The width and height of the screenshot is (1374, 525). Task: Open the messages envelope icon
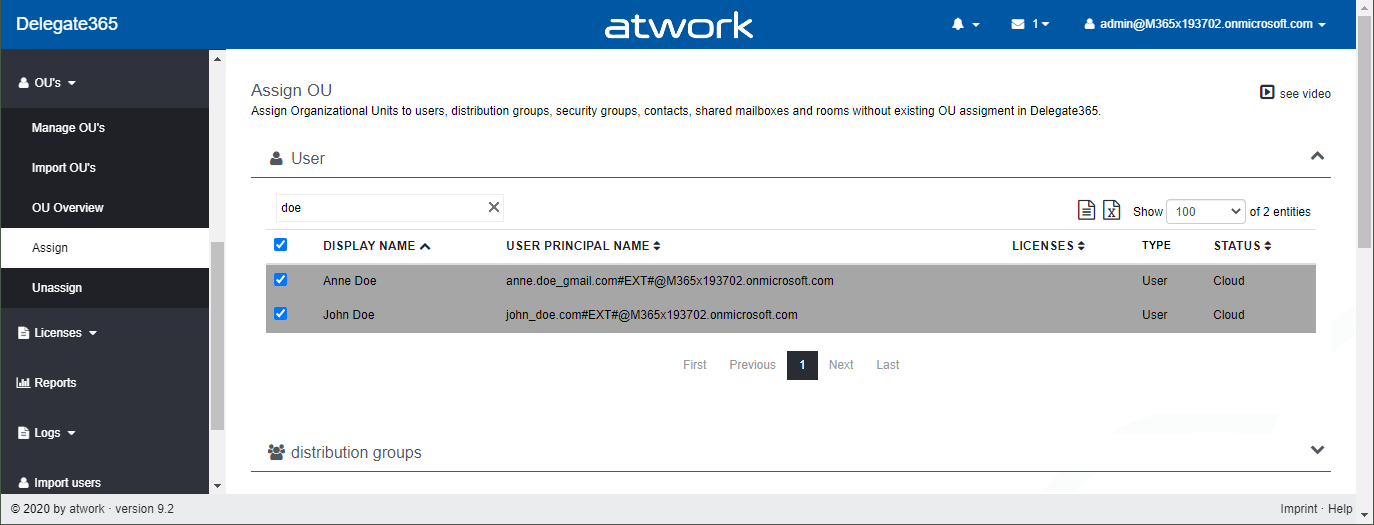[x=1018, y=24]
